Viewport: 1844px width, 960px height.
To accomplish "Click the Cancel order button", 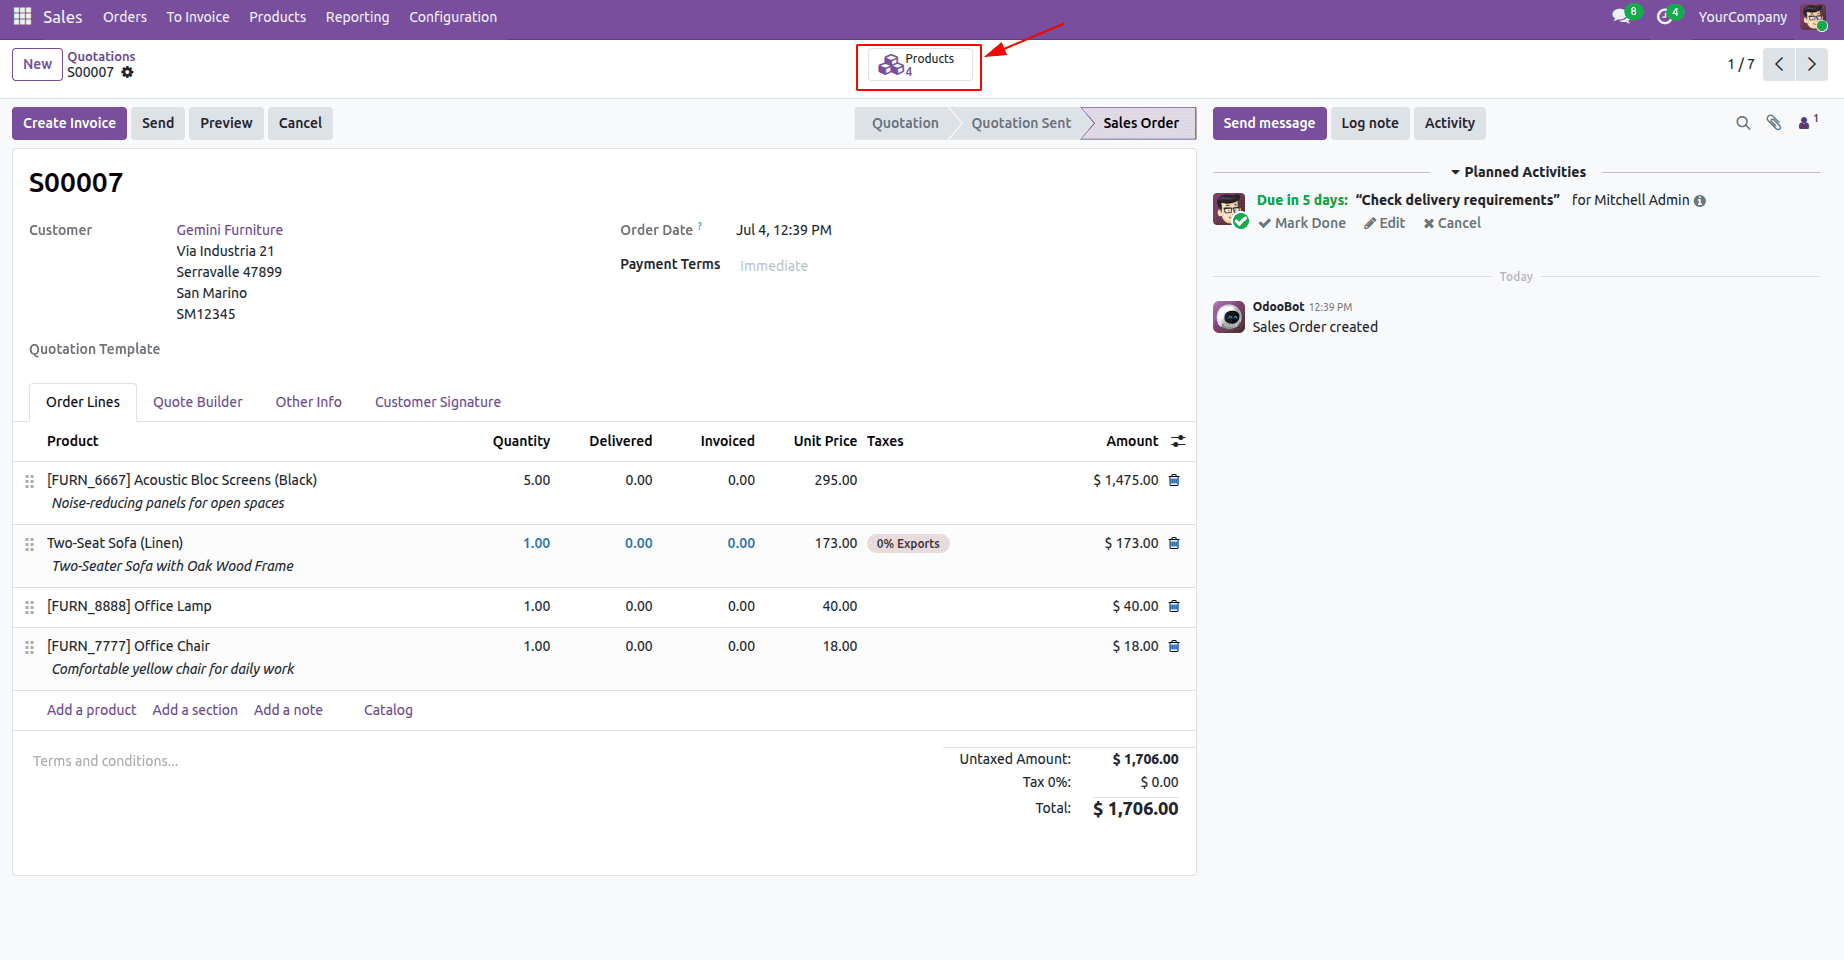I will coord(300,123).
